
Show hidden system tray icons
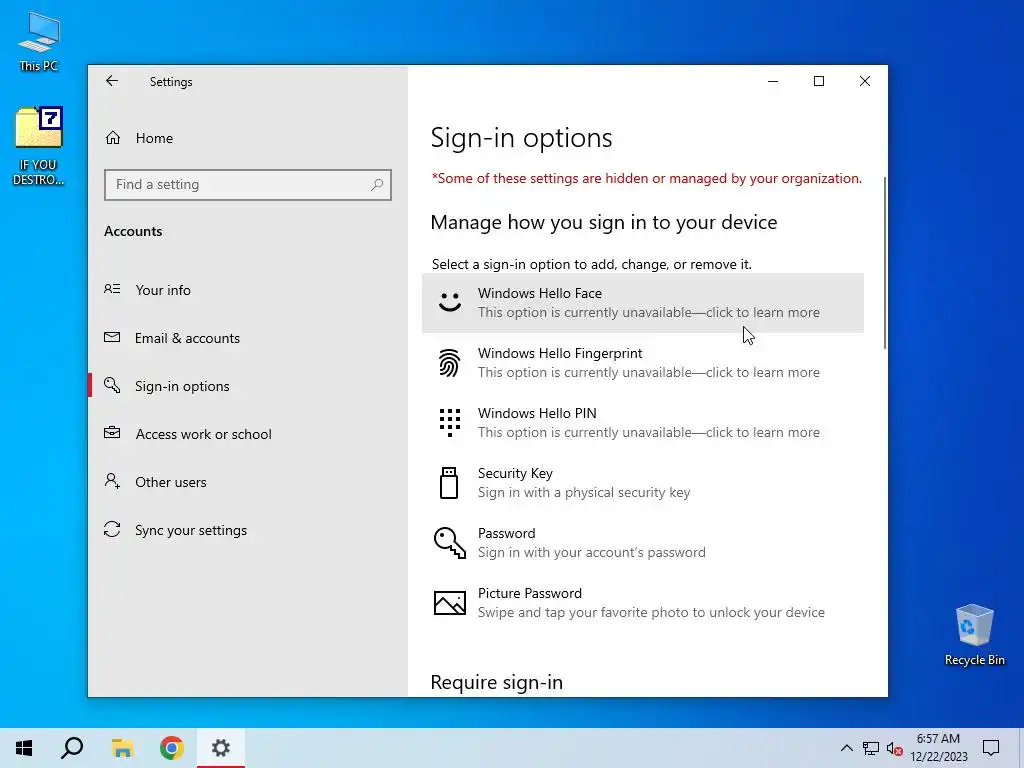tap(846, 748)
